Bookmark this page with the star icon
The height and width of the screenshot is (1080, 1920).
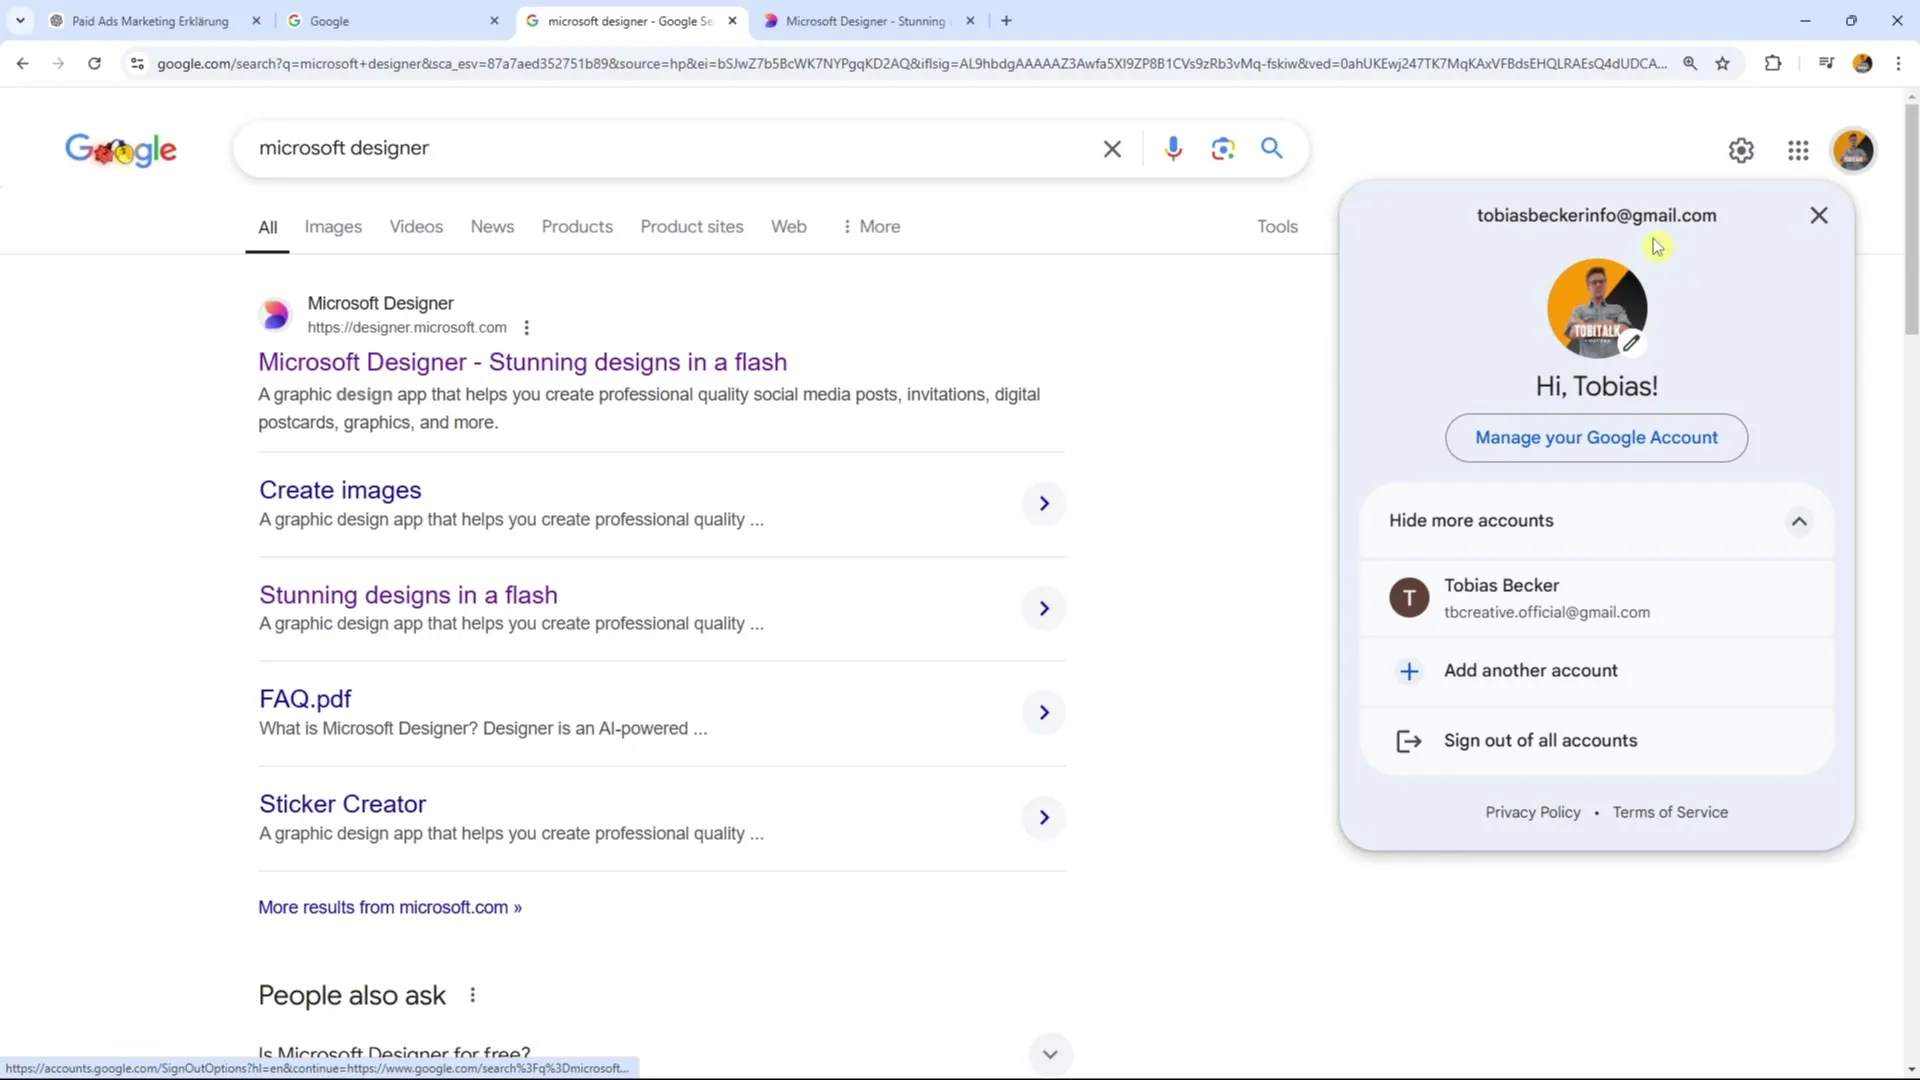pos(1722,63)
